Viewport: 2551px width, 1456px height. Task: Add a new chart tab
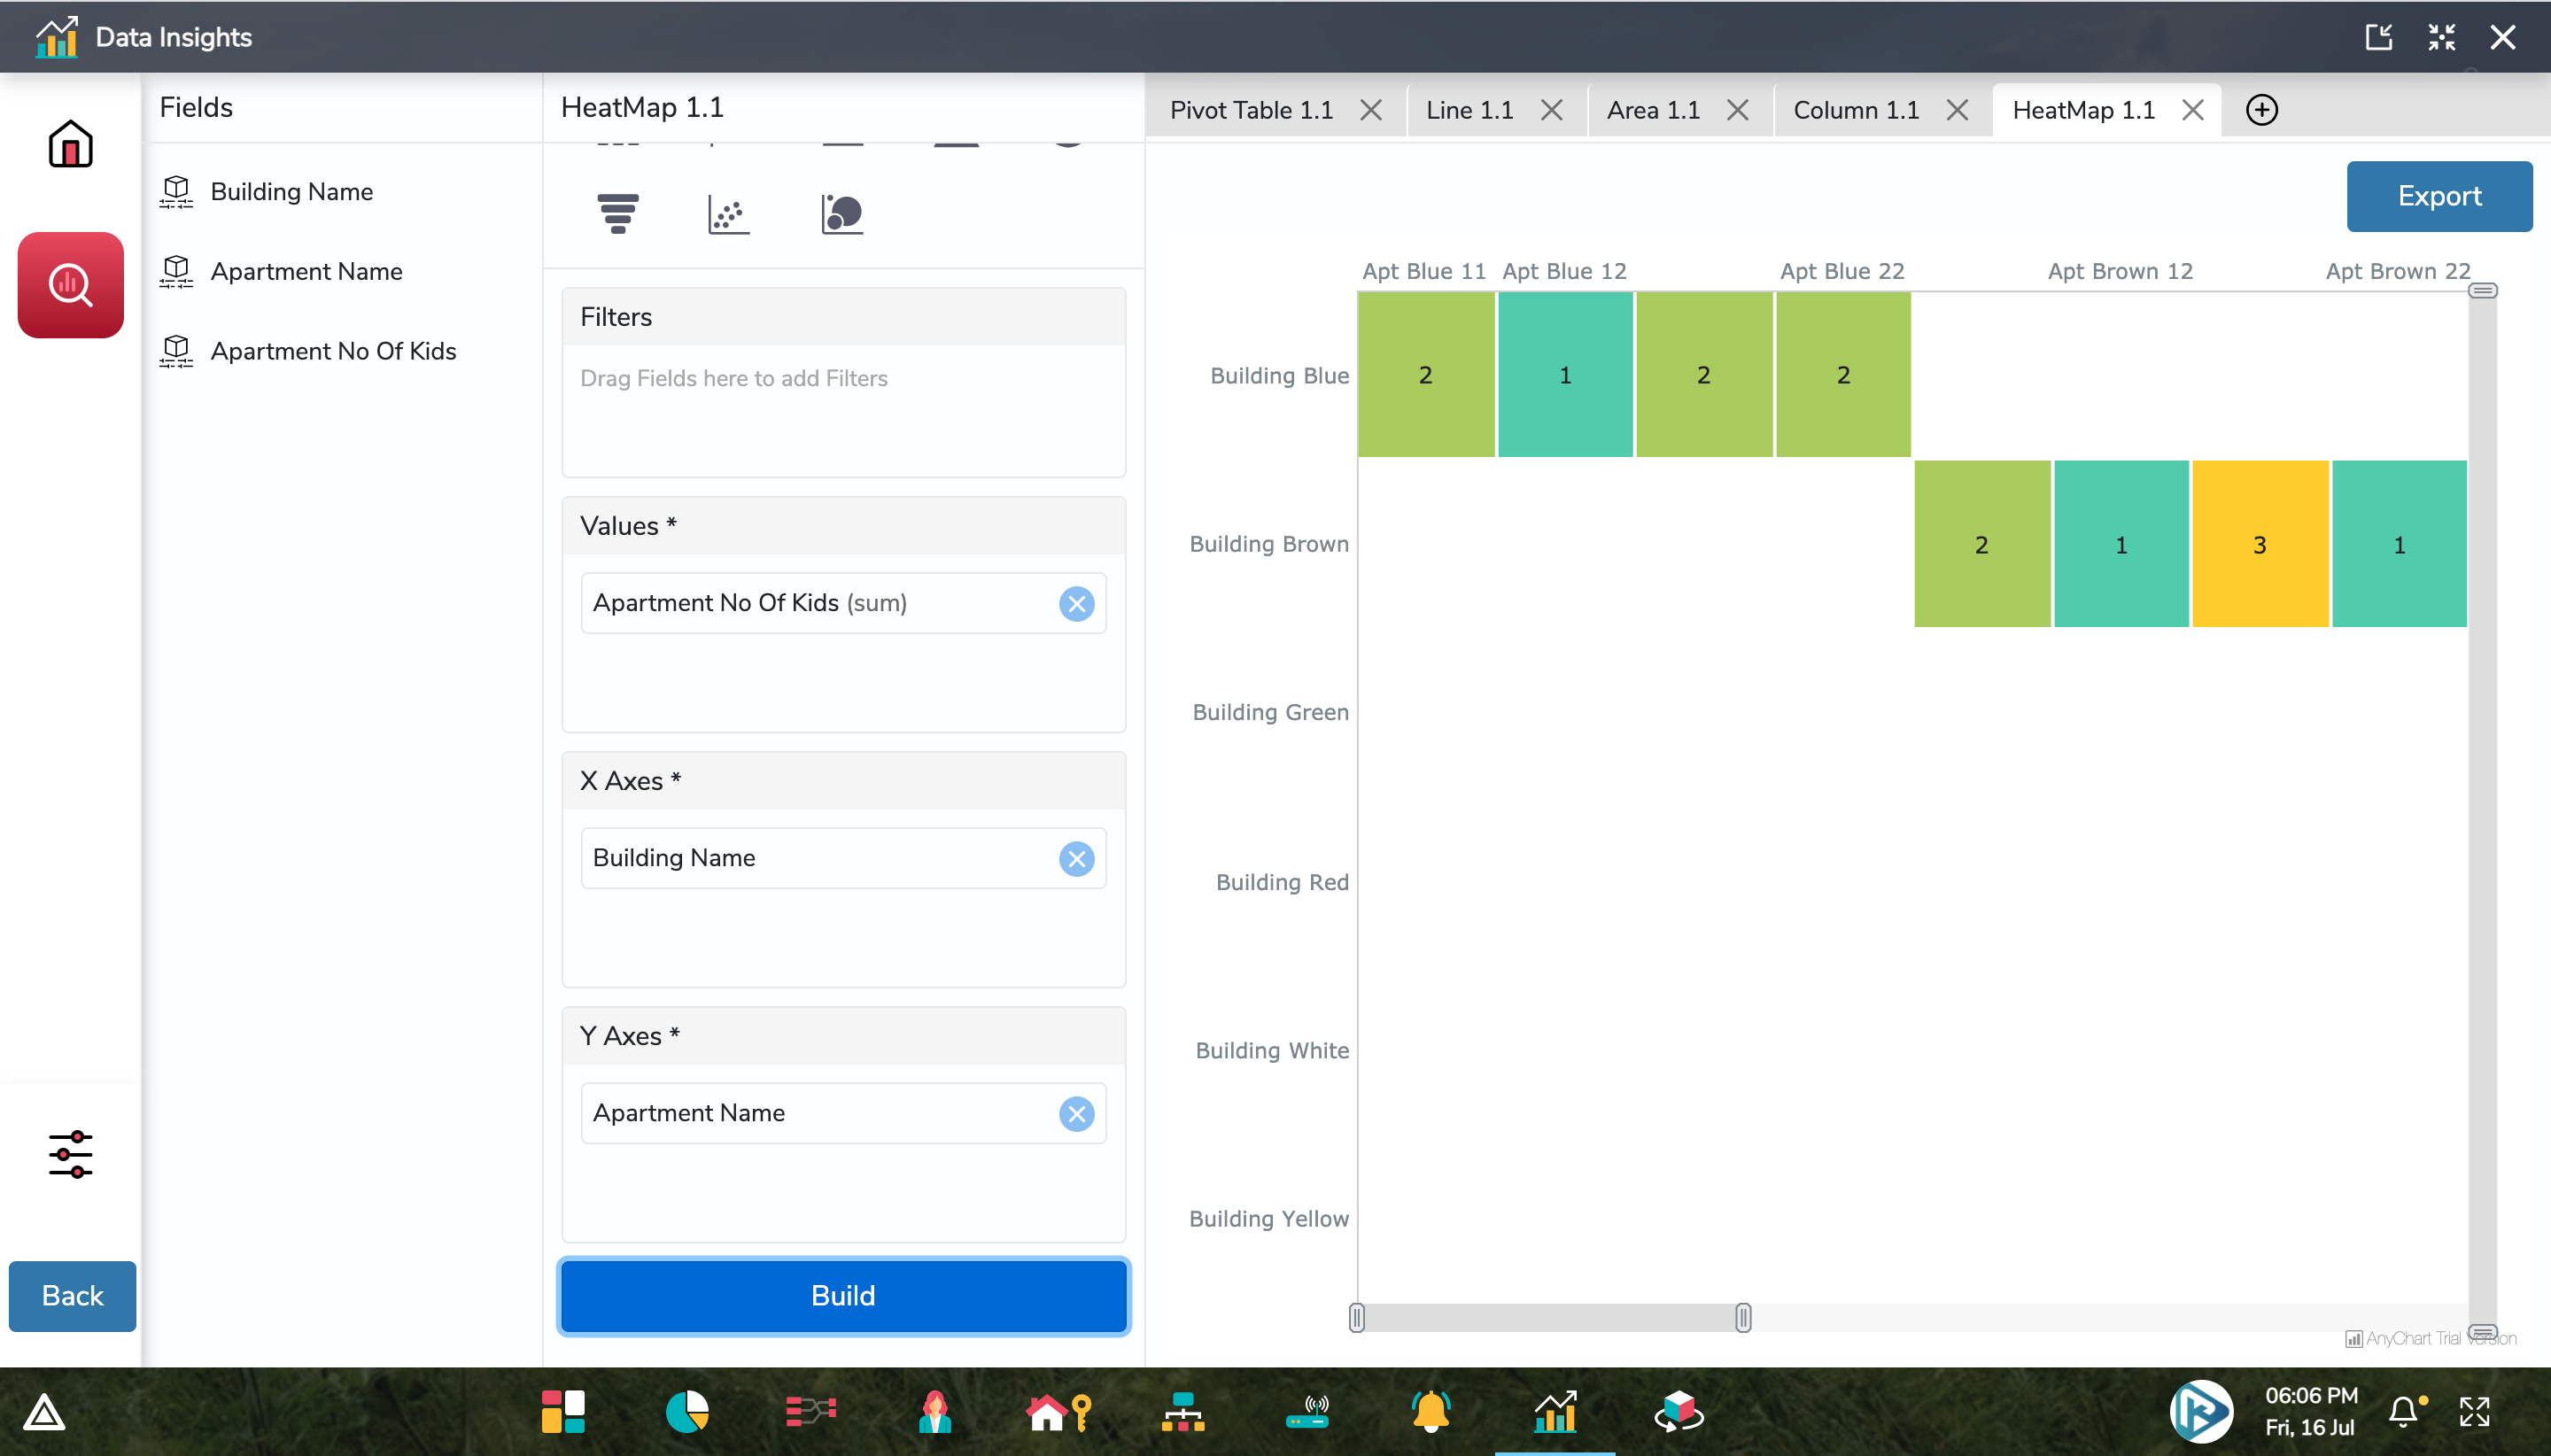[2261, 110]
